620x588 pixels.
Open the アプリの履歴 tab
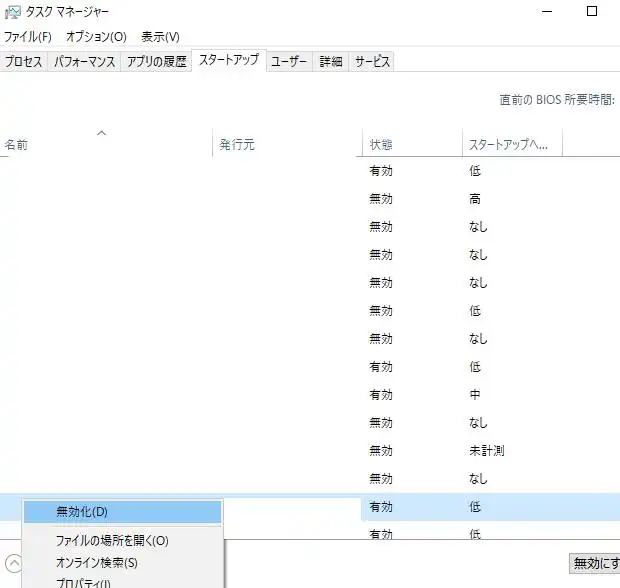(156, 62)
